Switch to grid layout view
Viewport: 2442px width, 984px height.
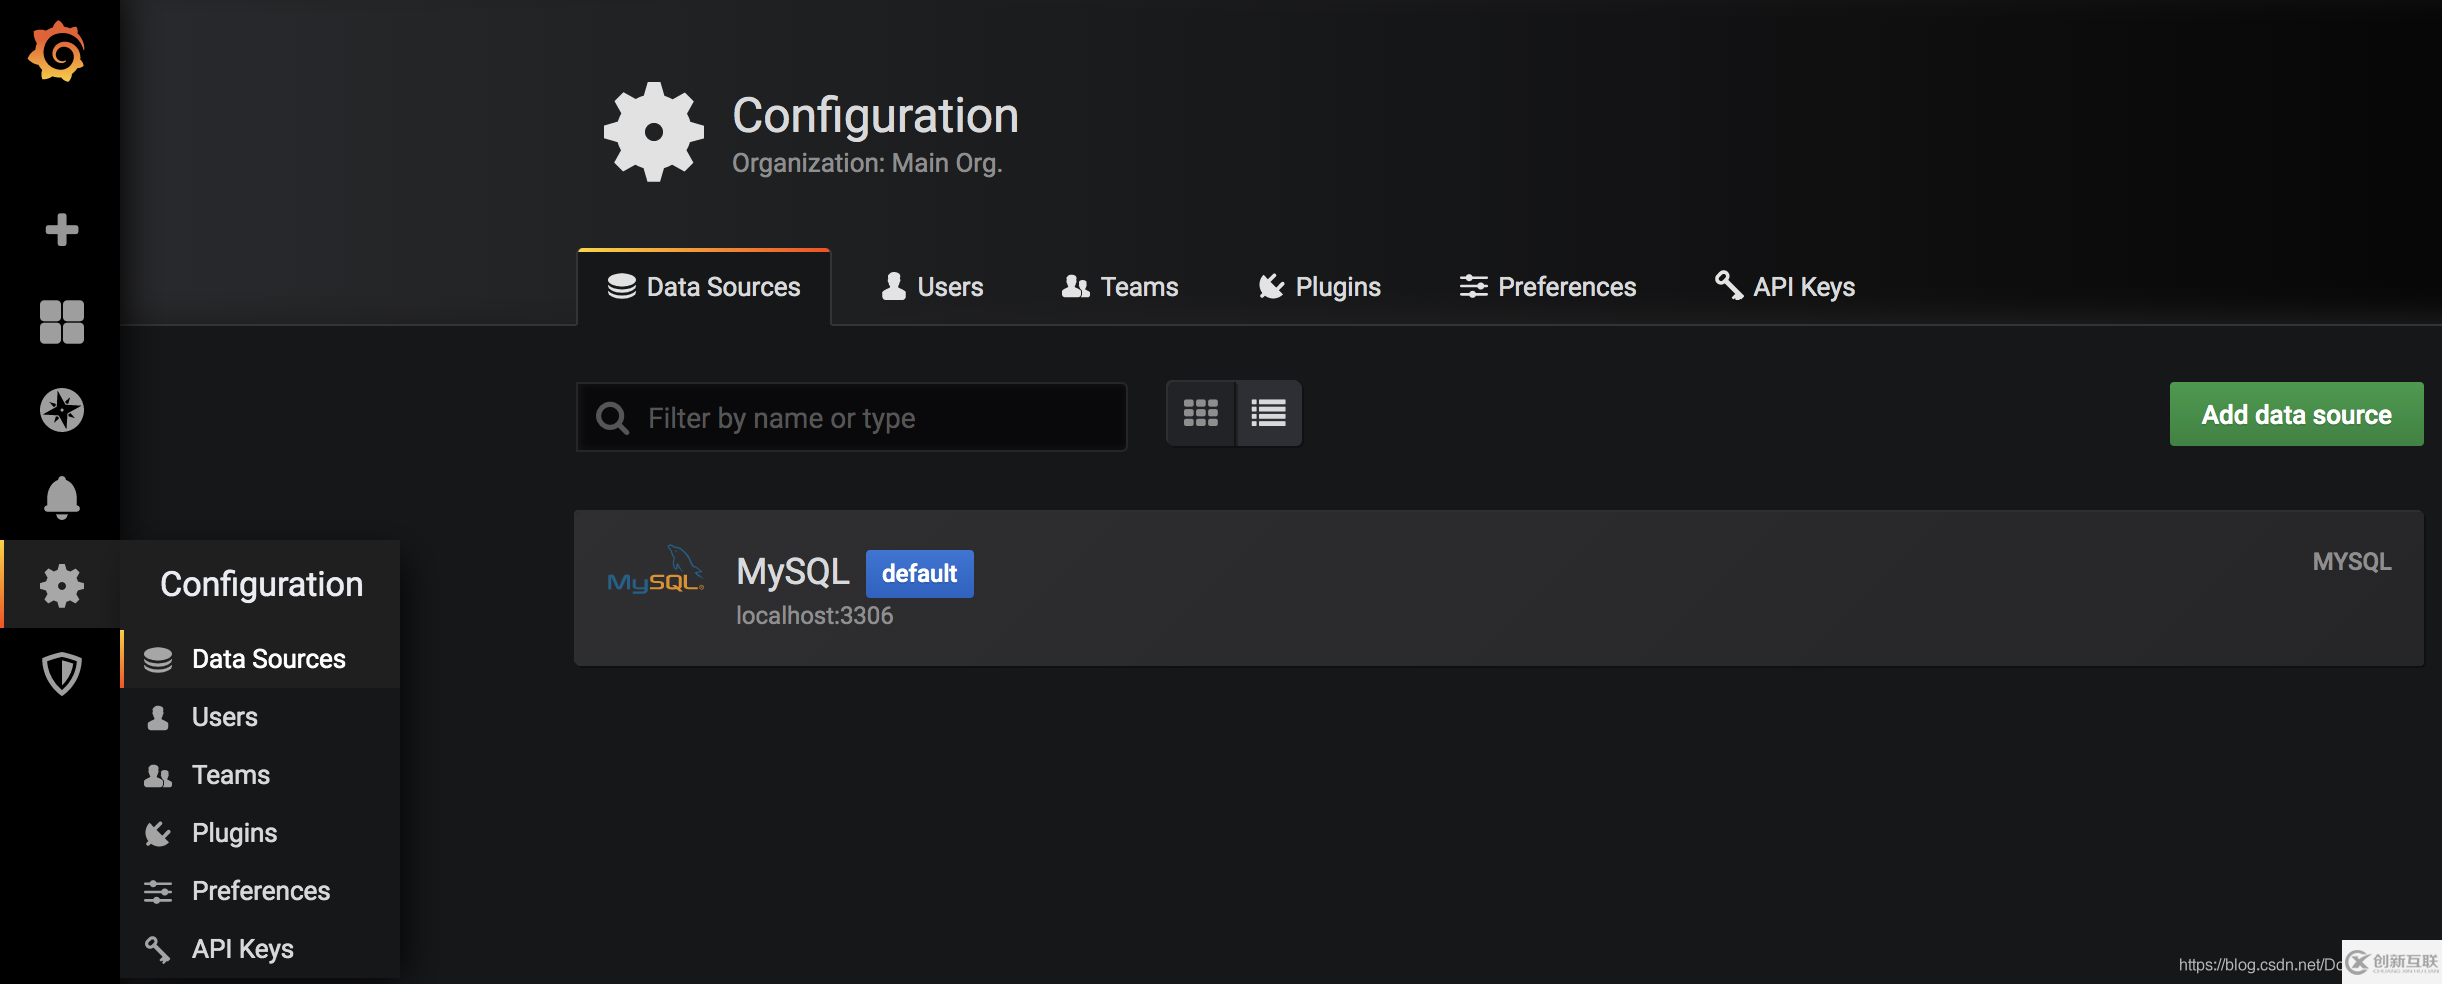(1201, 413)
